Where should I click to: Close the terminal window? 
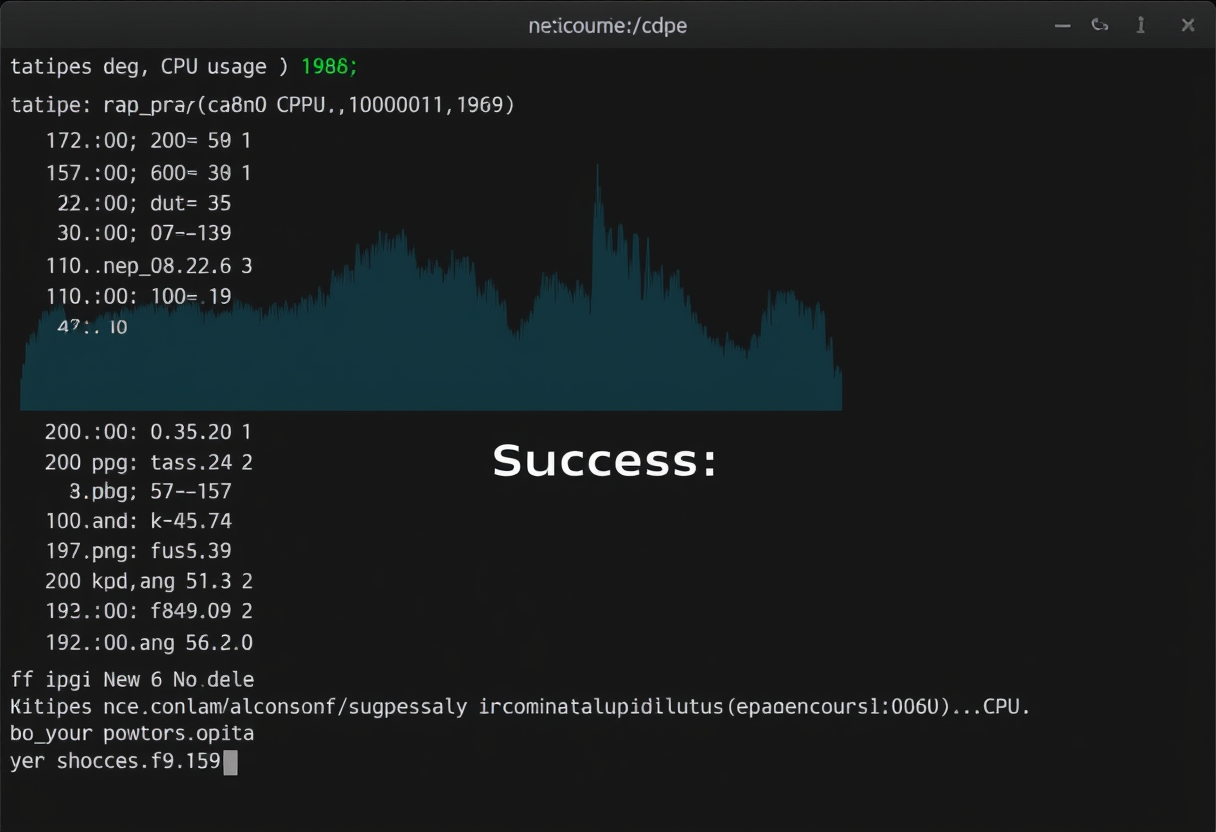tap(1188, 25)
